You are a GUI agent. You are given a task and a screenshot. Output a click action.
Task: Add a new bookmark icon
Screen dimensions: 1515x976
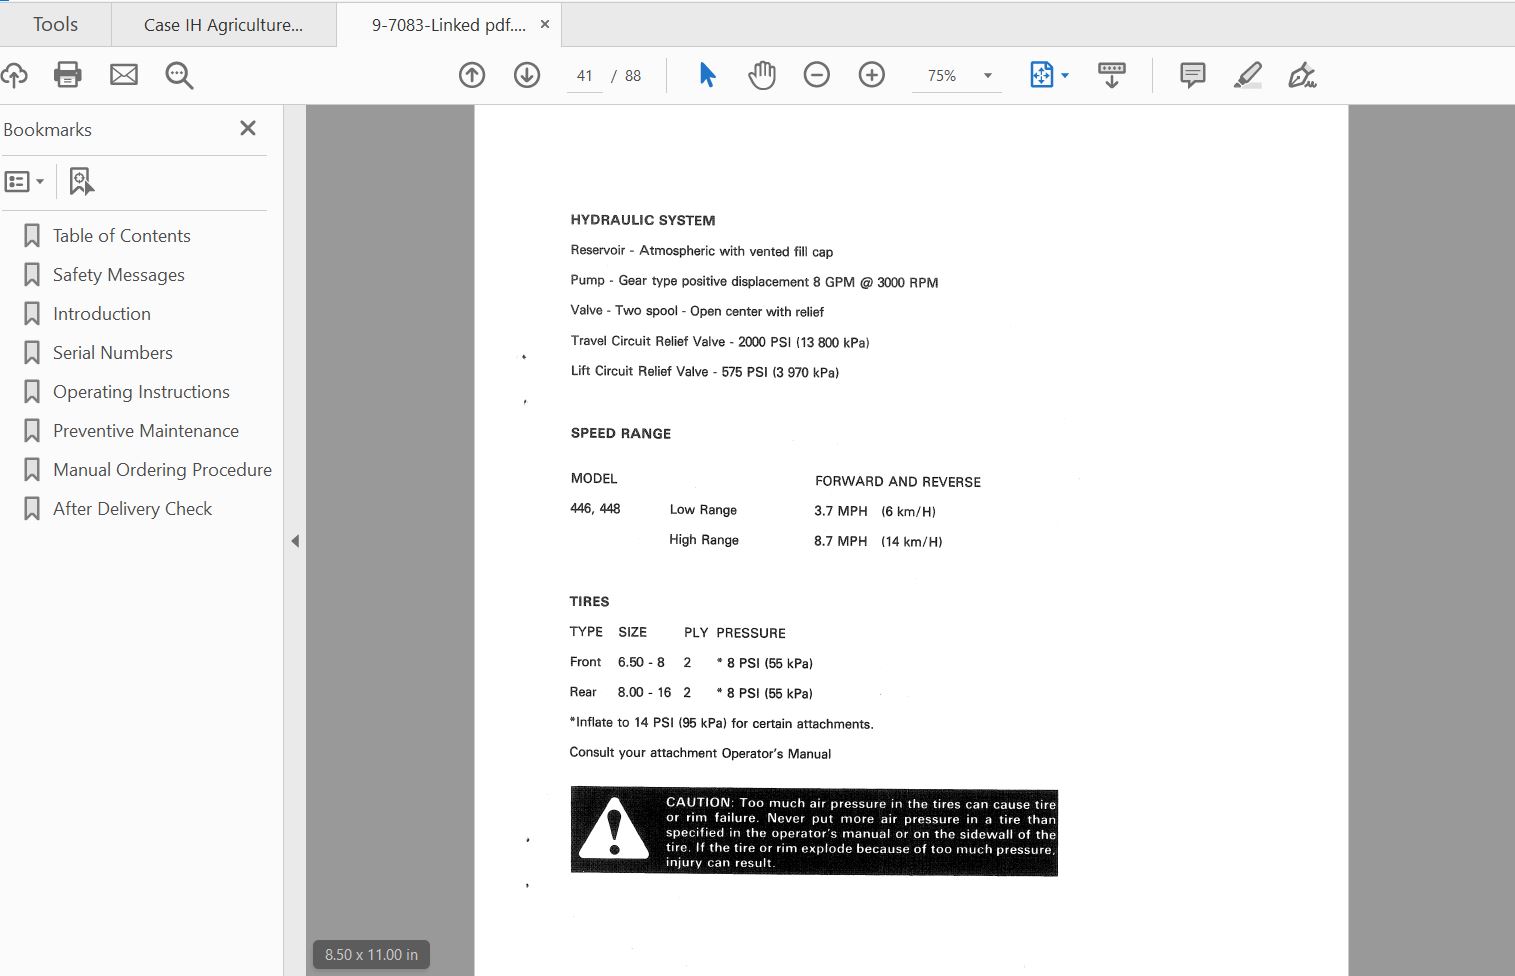pos(81,182)
